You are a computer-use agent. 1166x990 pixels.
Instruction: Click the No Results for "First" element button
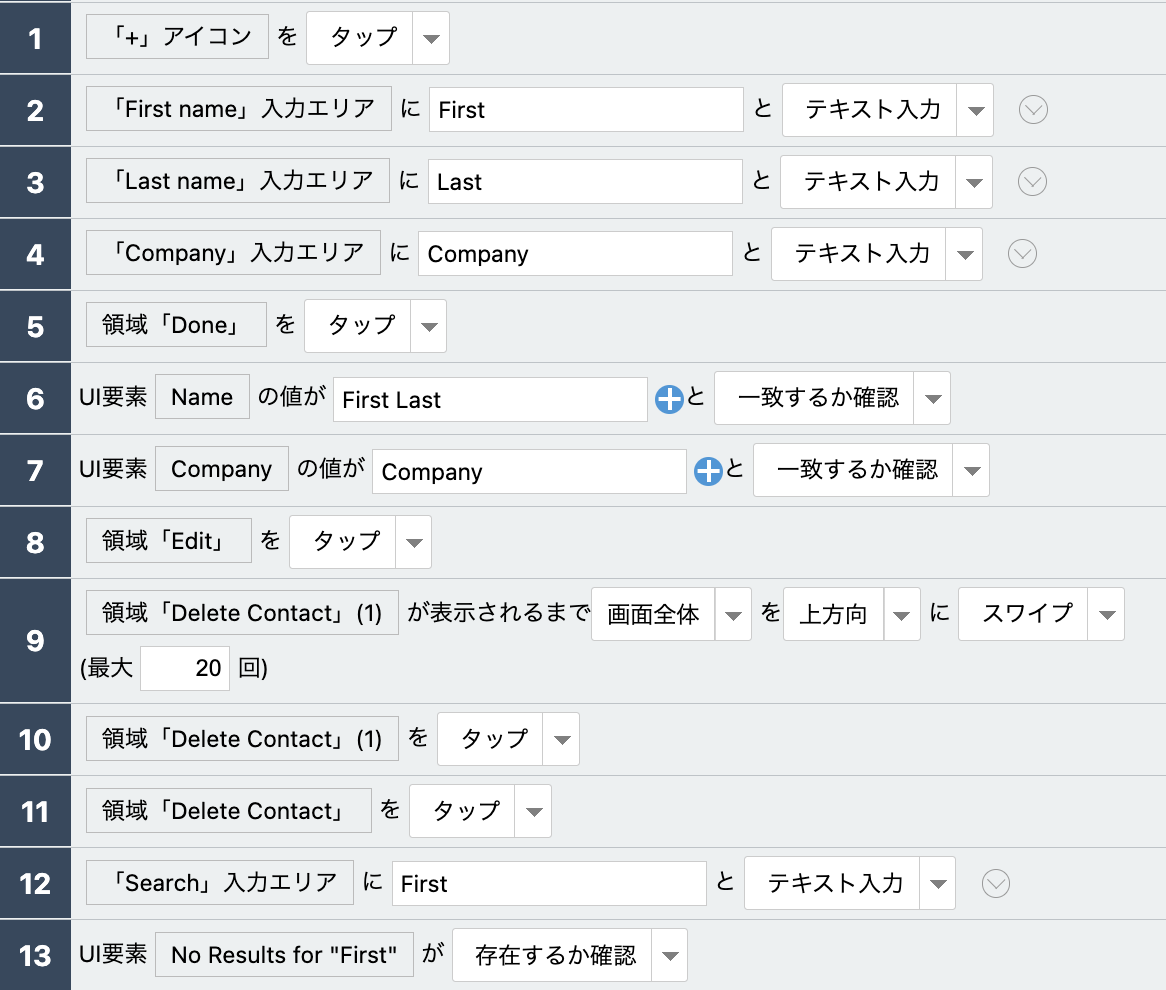pyautogui.click(x=284, y=954)
